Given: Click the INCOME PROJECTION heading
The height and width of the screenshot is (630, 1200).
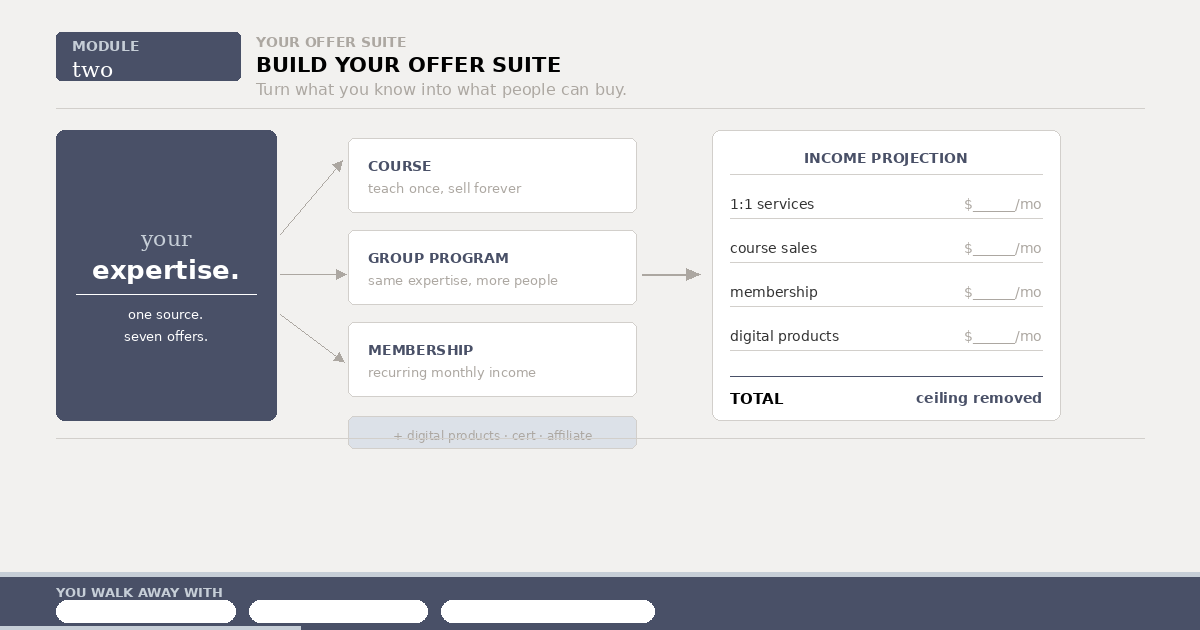Looking at the screenshot, I should click(x=886, y=158).
